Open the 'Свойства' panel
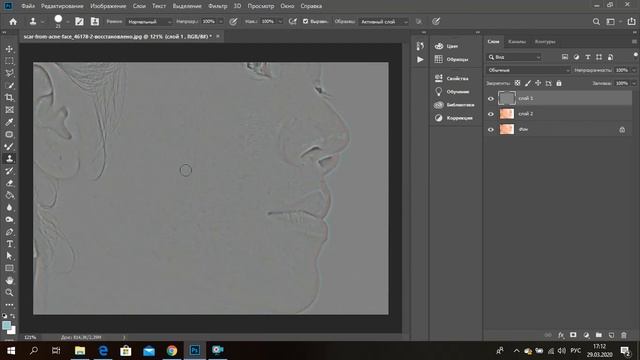This screenshot has width=640, height=360. (x=457, y=78)
